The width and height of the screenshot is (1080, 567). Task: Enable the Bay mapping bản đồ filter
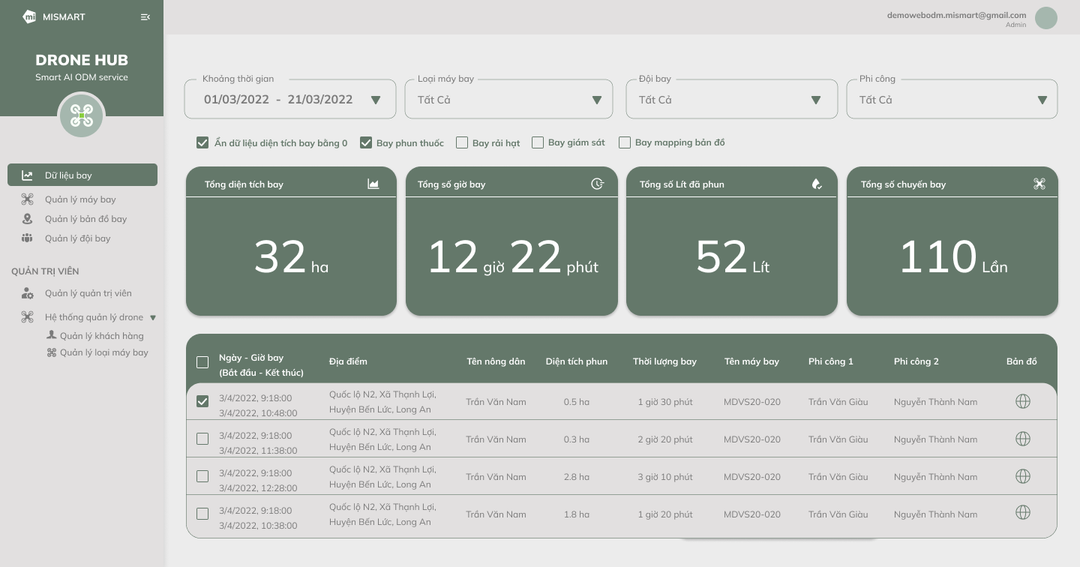tap(625, 143)
